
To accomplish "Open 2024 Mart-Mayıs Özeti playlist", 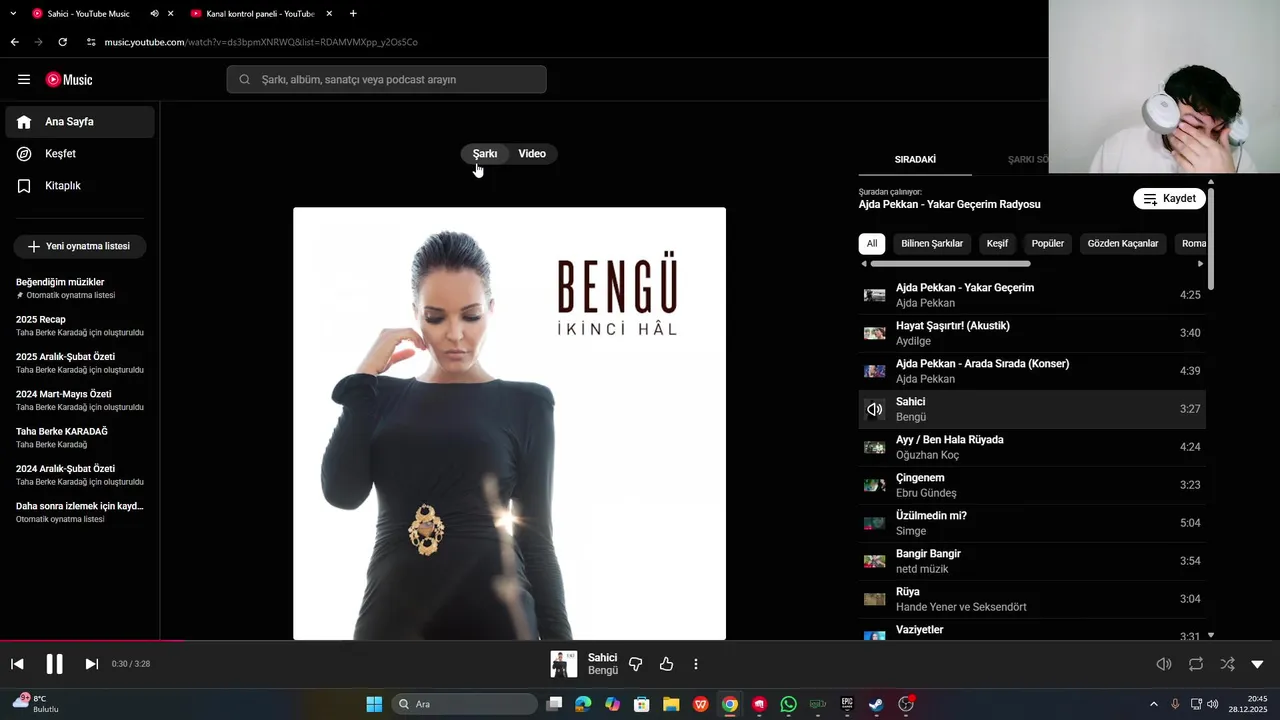I will point(80,400).
